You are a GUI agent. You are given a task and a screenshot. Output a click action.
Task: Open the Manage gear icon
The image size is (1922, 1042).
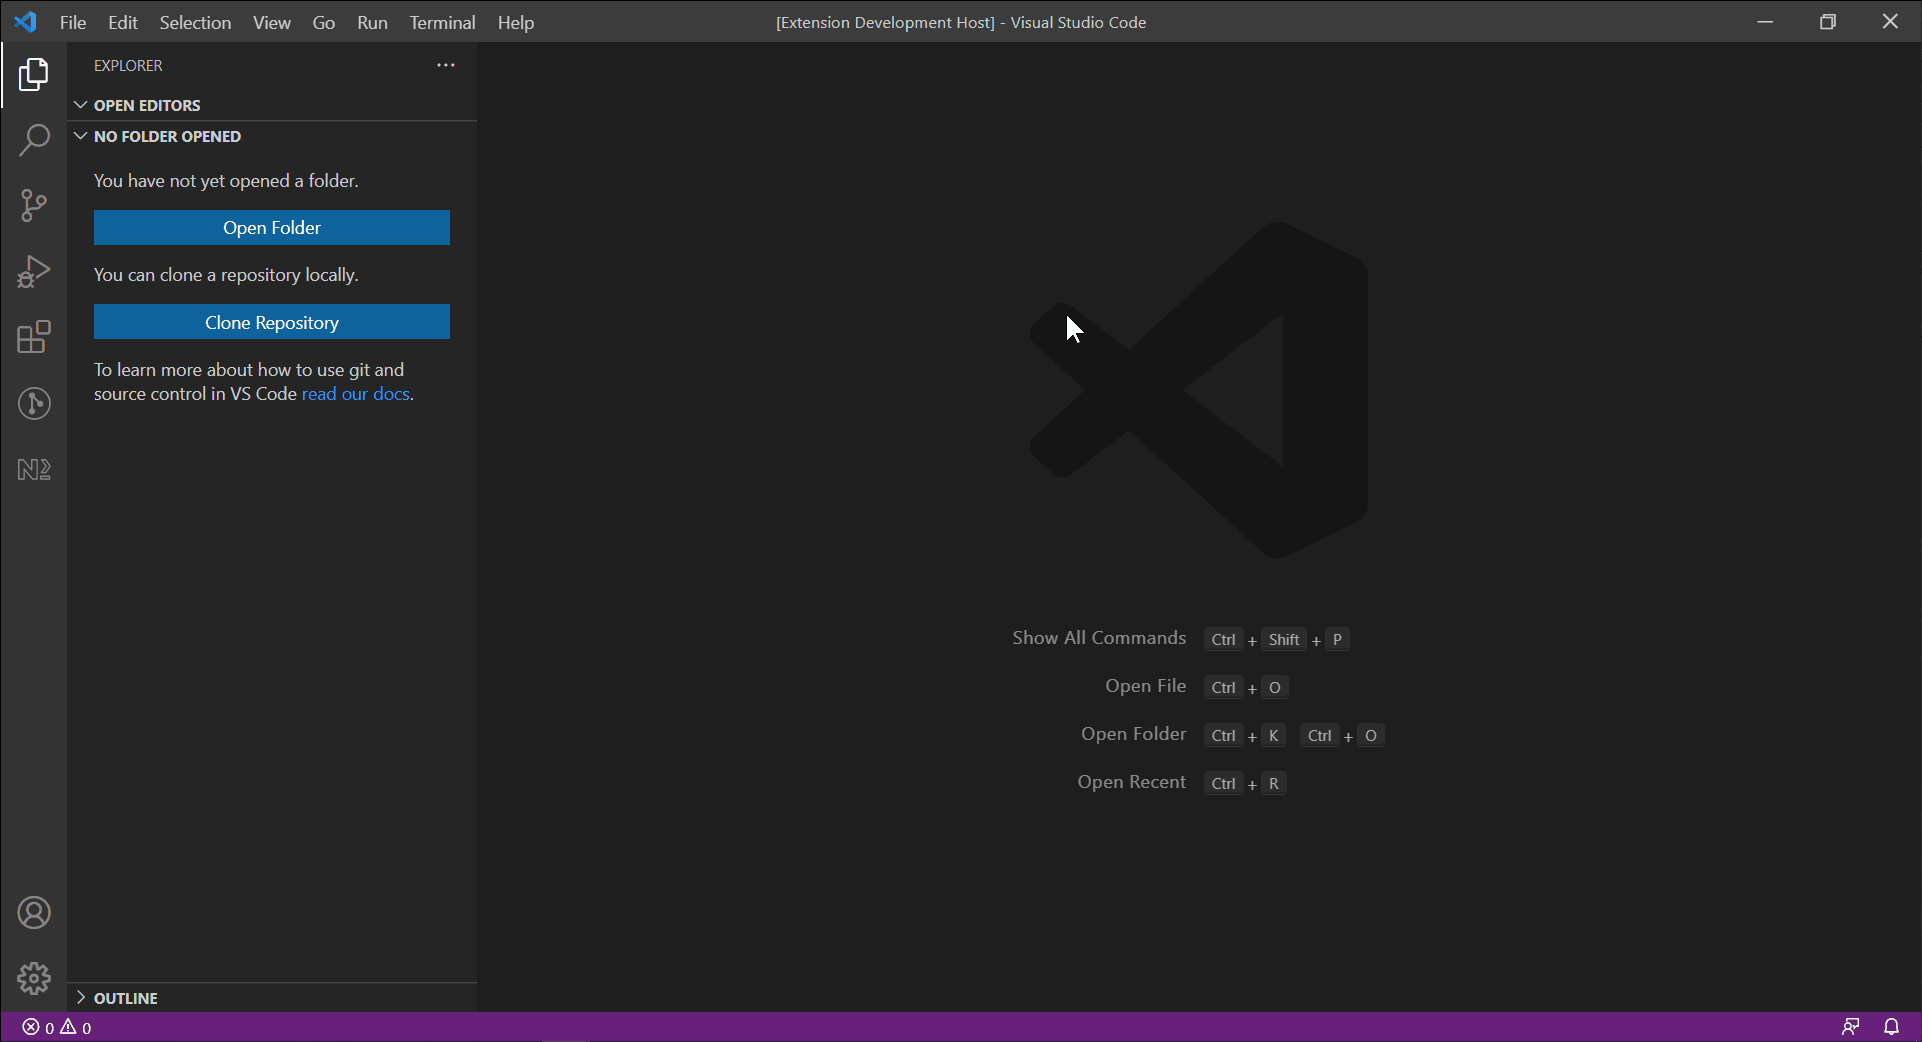[34, 978]
